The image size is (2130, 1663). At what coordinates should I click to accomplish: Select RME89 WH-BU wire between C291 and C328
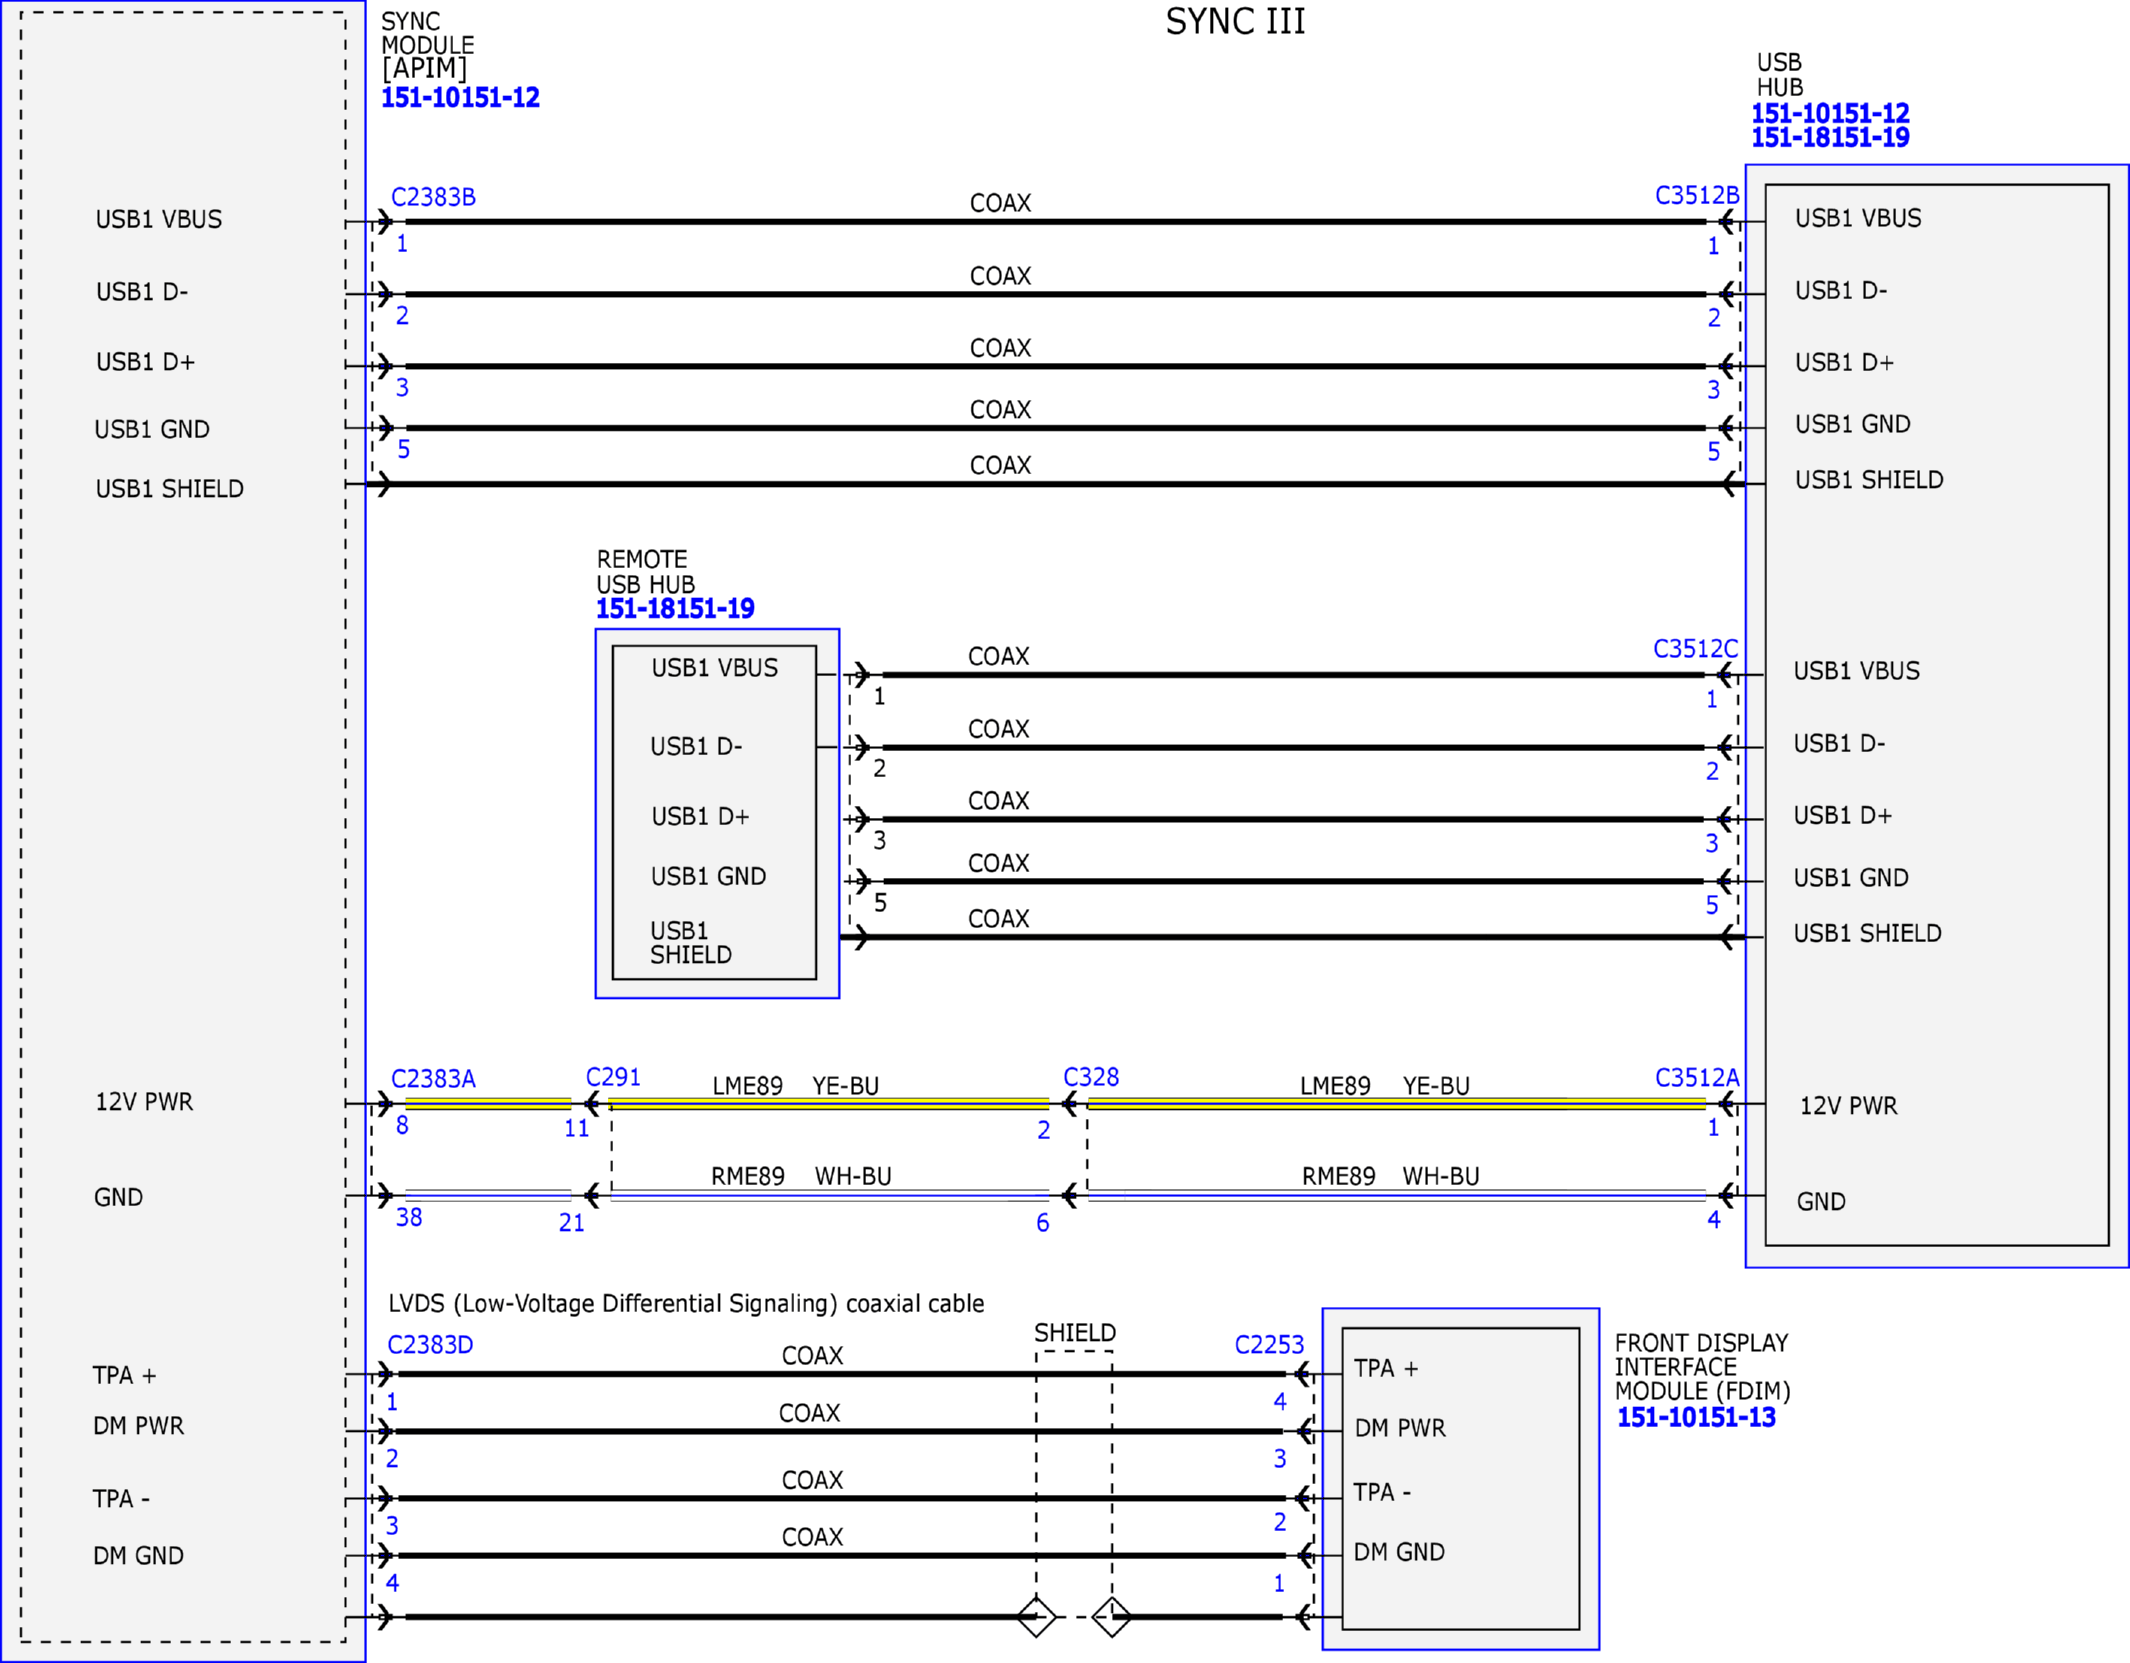pos(829,1195)
